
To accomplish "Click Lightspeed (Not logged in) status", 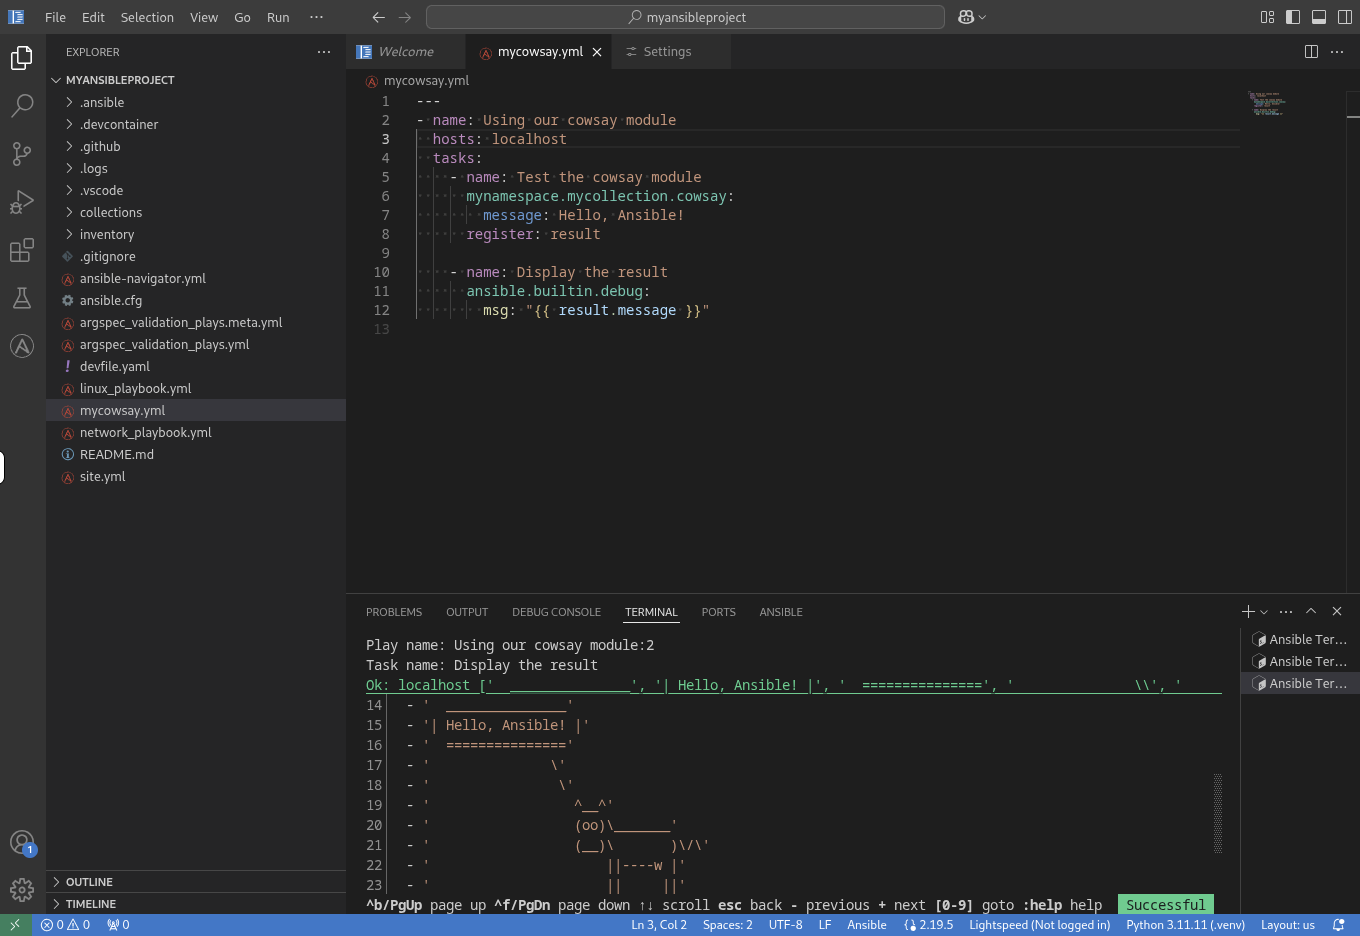I will click(x=1039, y=925).
